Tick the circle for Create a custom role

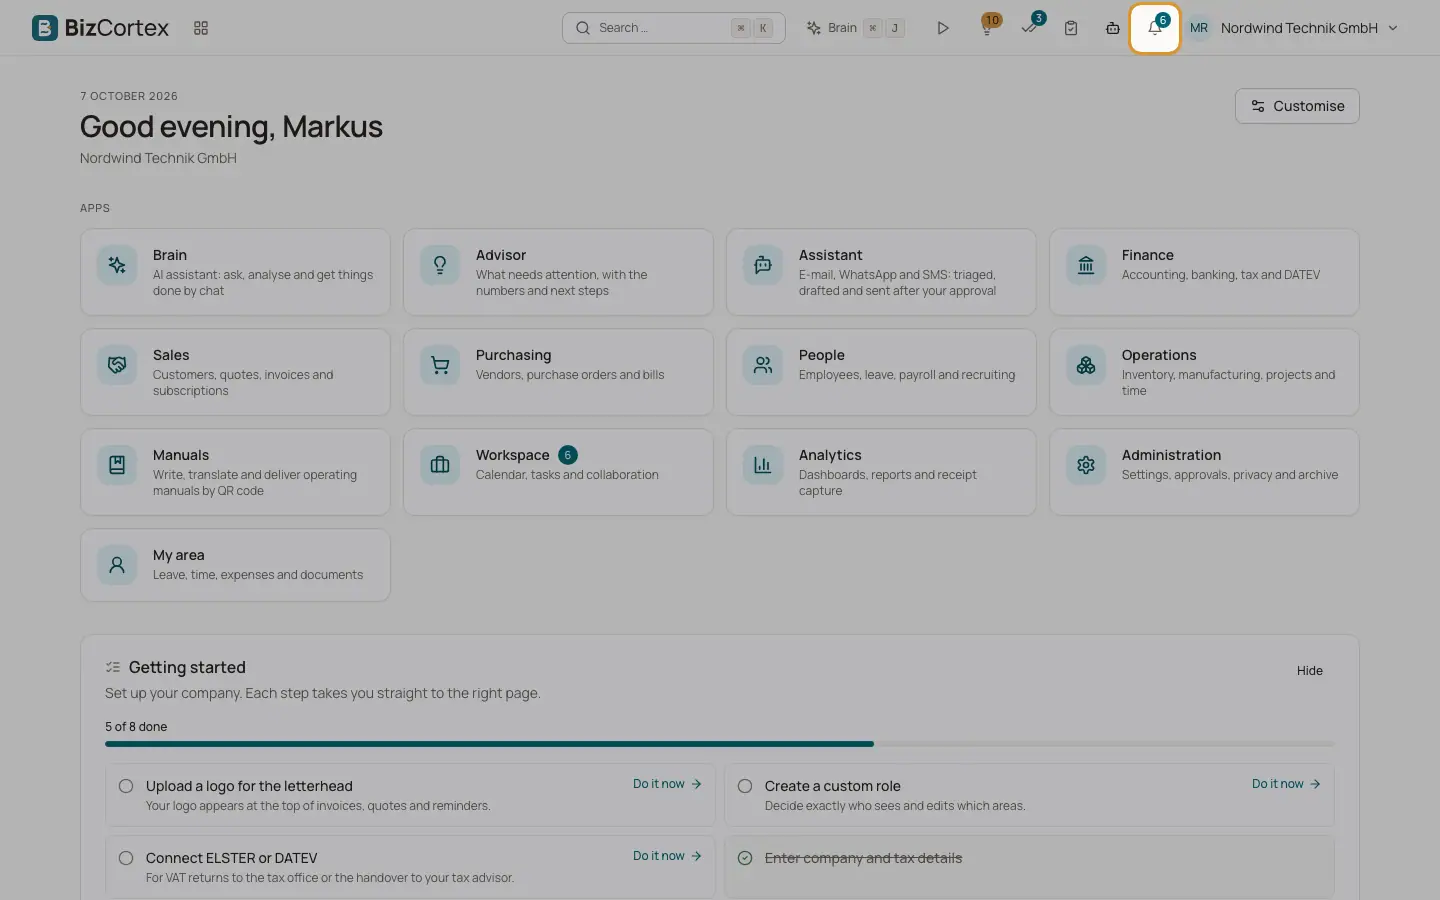[745, 786]
